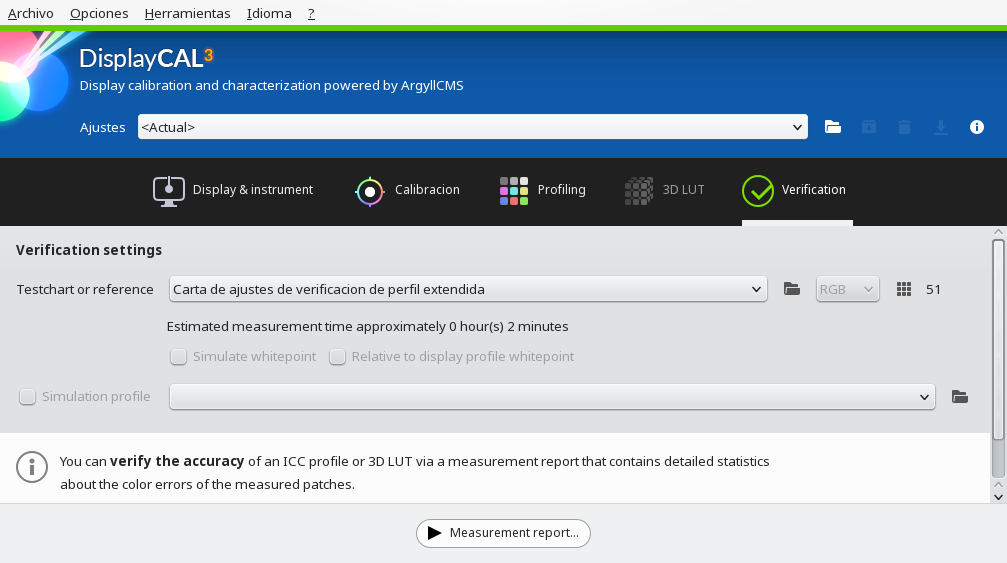The image size is (1007, 563).
Task: Check Relative to display profile whitepoint
Action: click(x=338, y=357)
